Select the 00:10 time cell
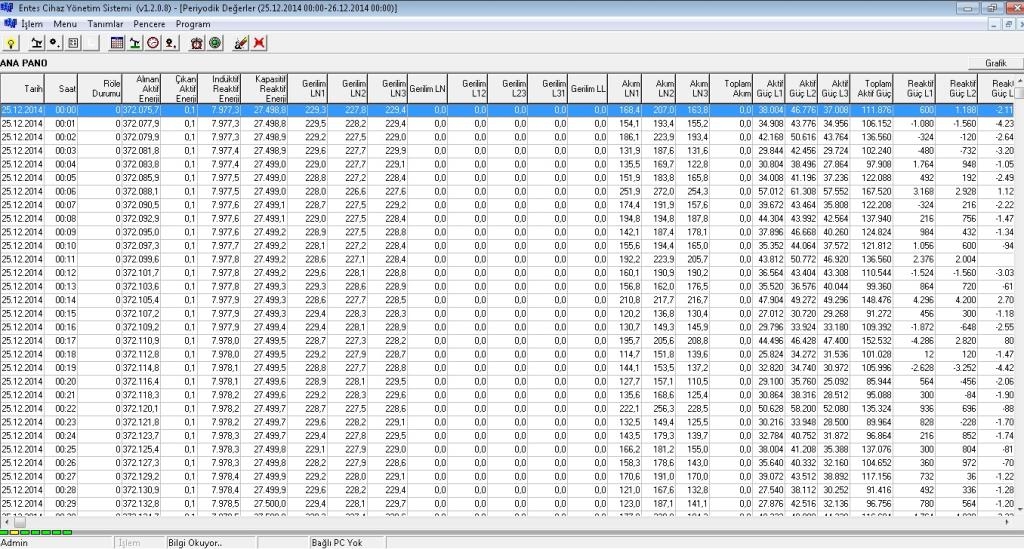The image size is (1024, 549). point(61,245)
